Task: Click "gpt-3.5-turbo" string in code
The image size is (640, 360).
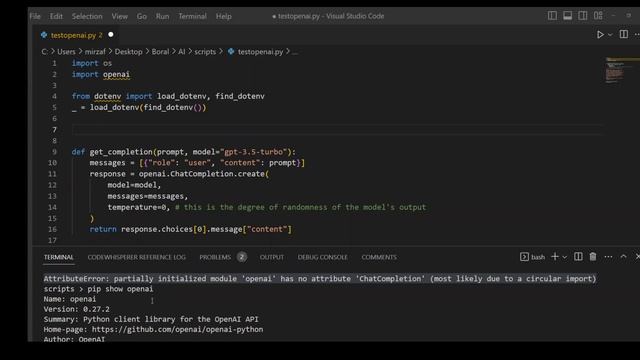Action: 255,152
